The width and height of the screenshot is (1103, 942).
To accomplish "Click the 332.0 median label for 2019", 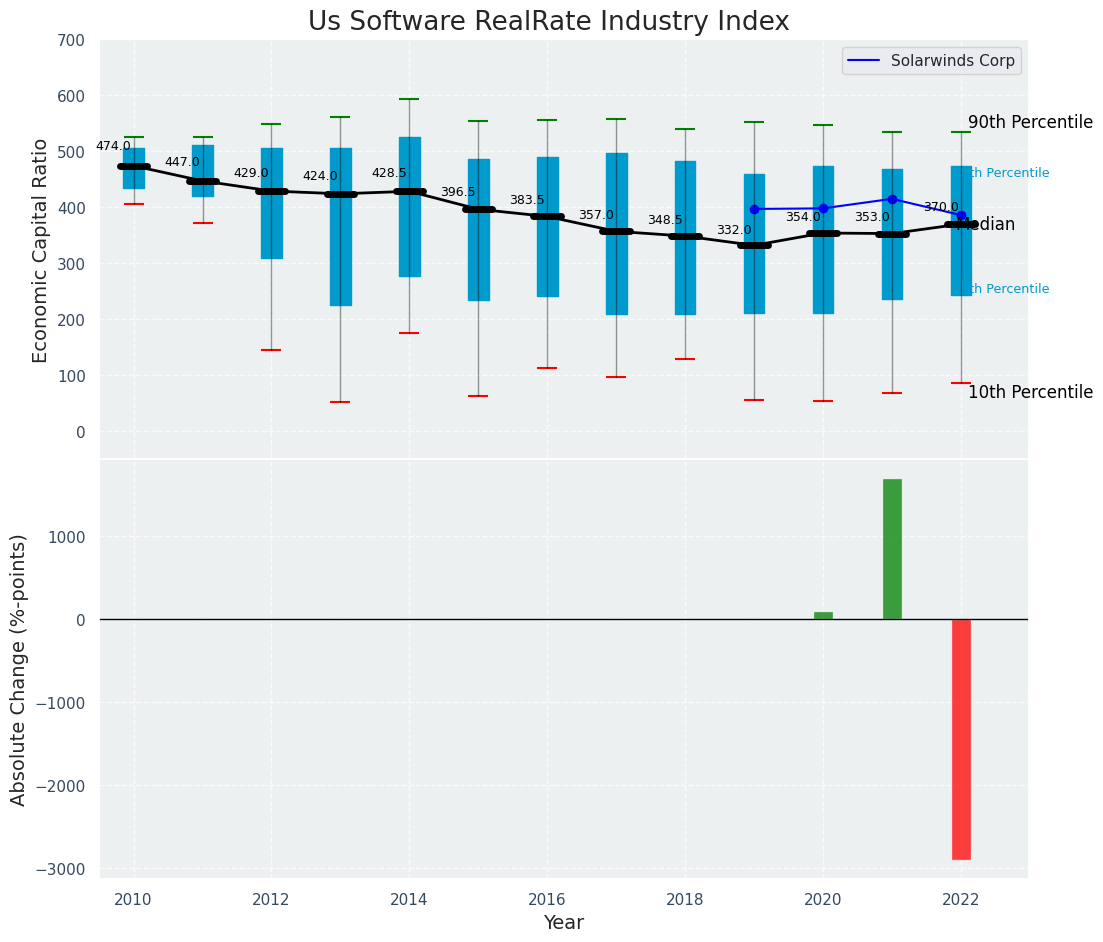I will (734, 230).
